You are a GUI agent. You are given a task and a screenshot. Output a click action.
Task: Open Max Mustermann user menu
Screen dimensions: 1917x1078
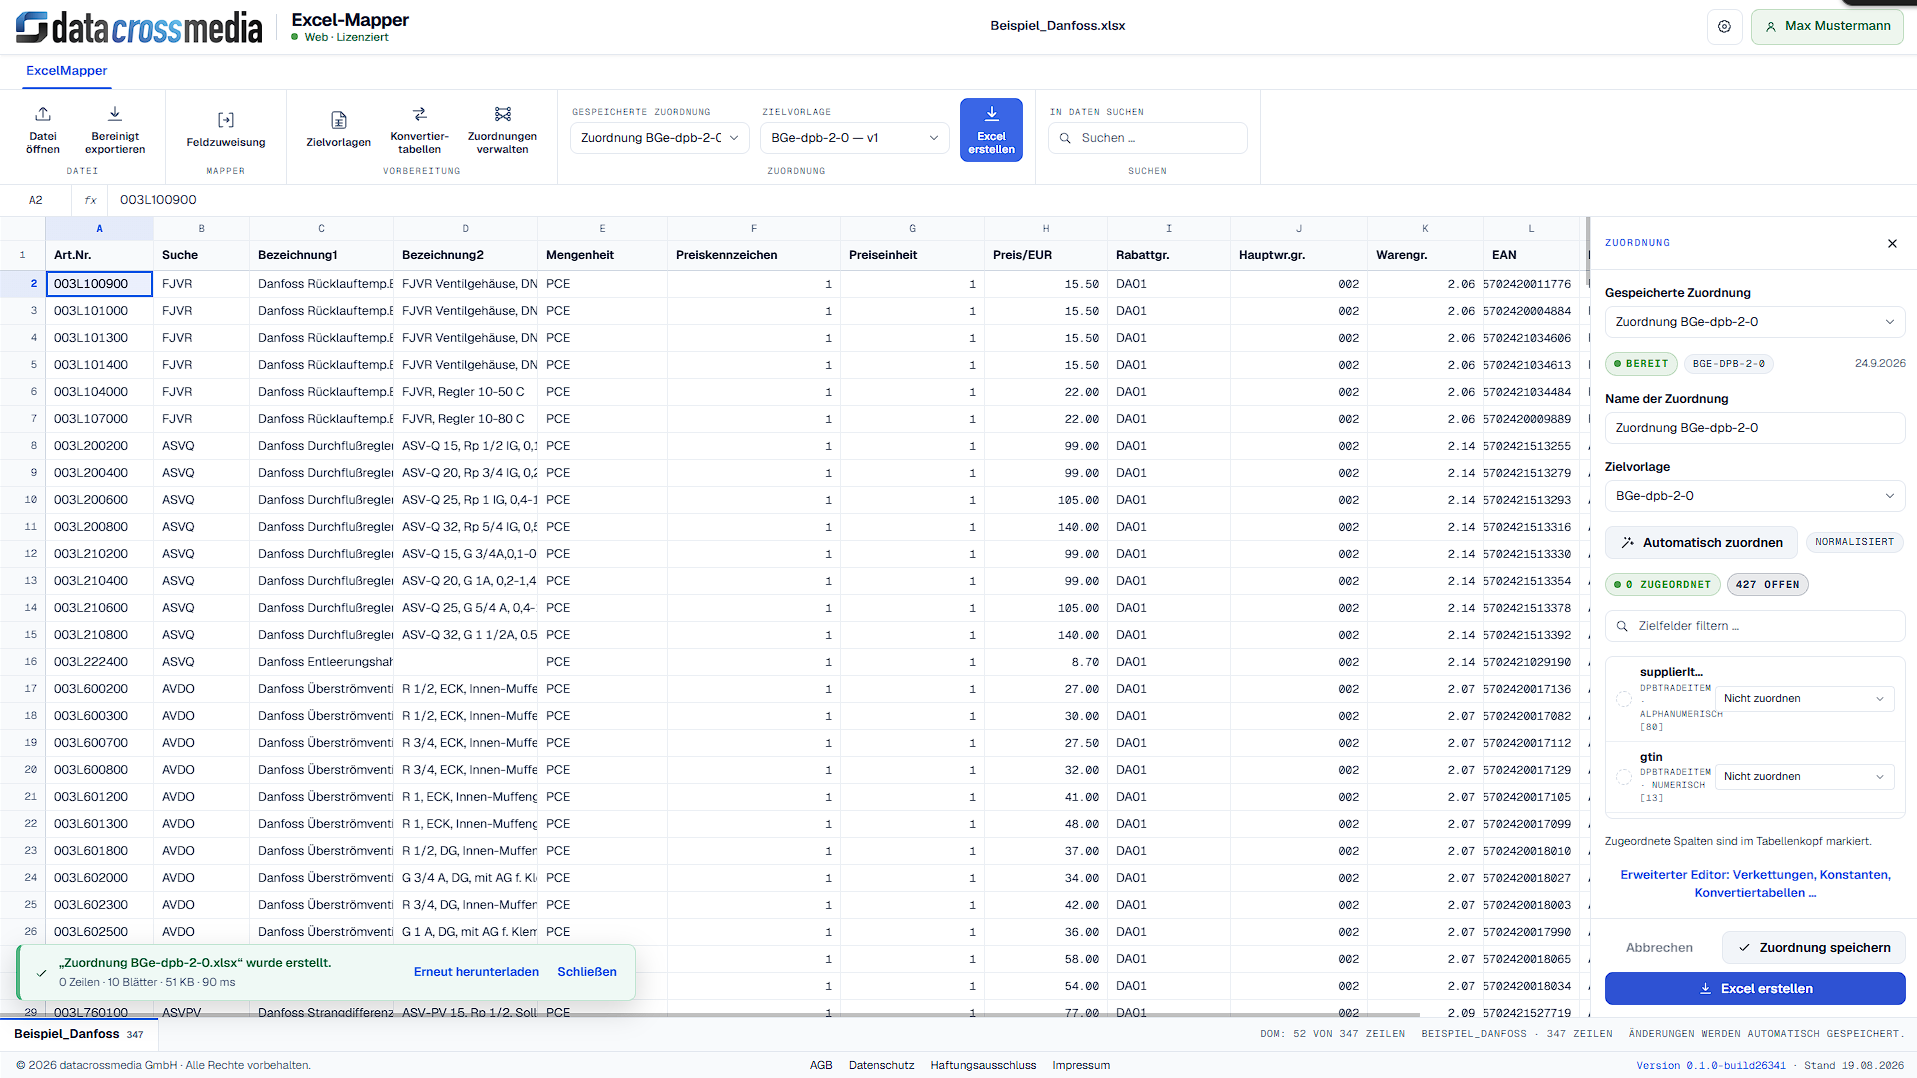click(x=1827, y=27)
